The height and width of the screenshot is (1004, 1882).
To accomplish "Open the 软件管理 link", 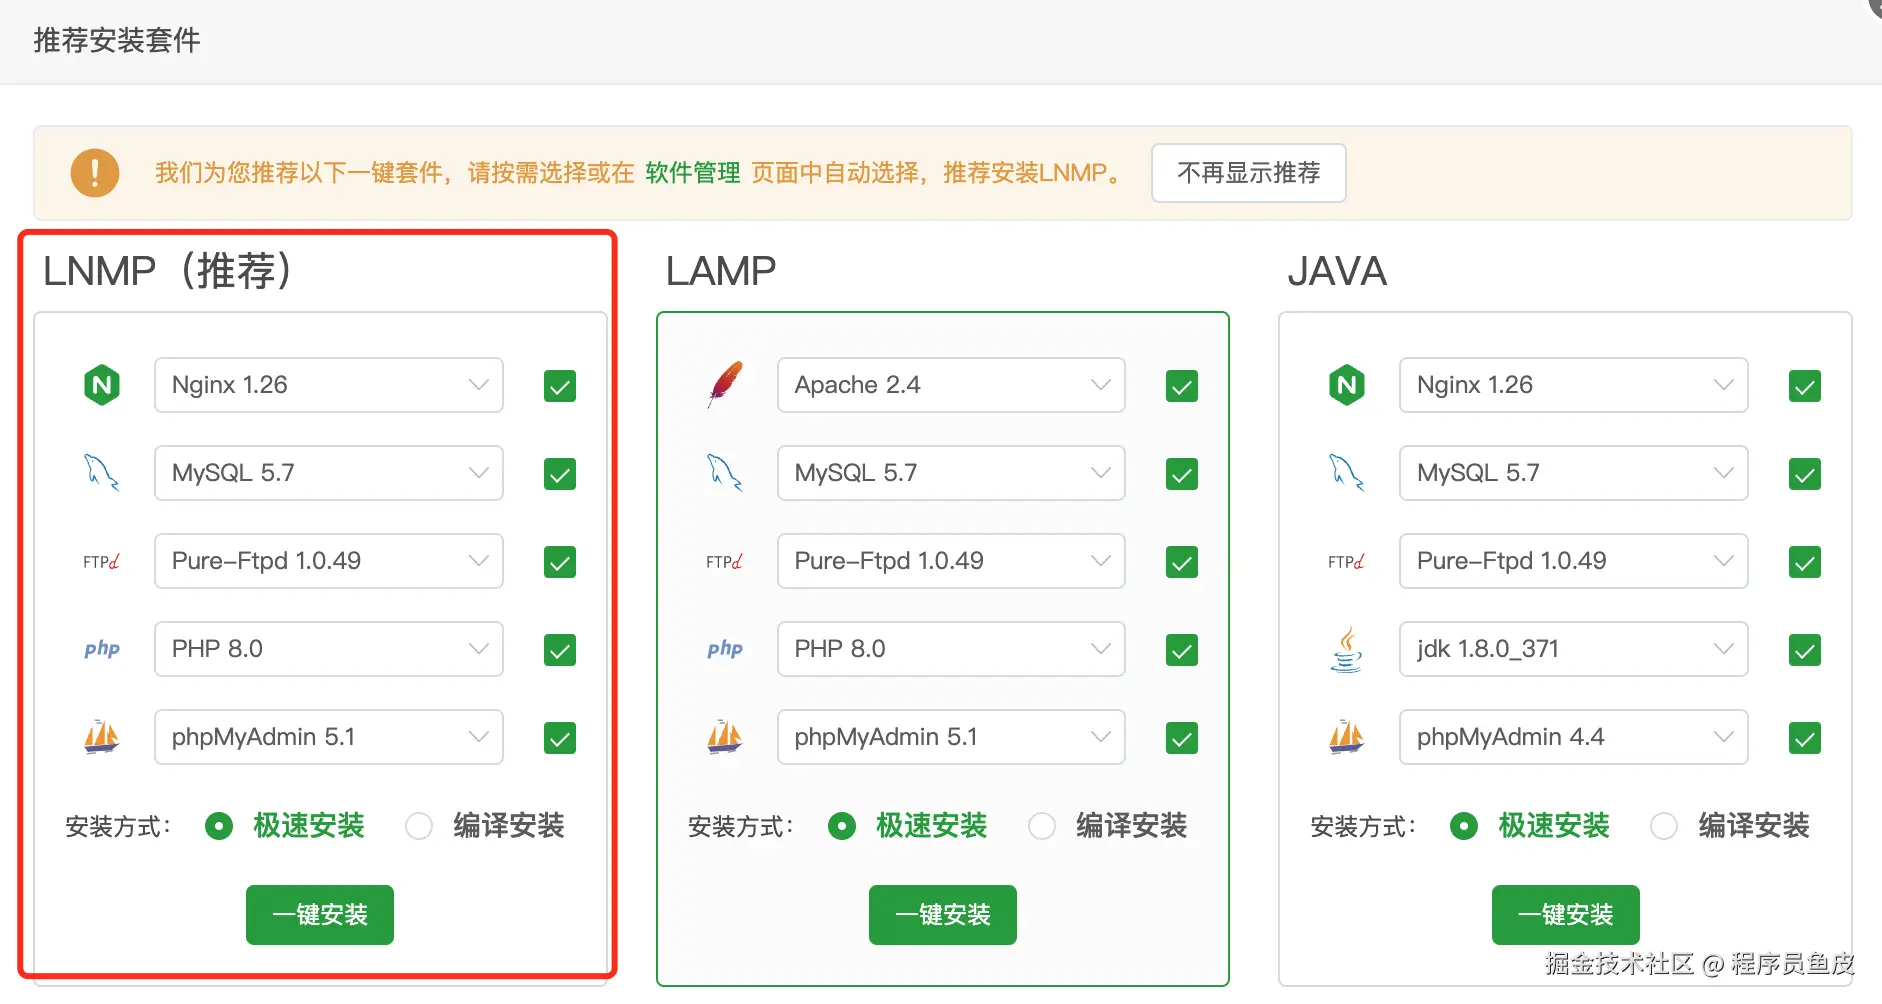I will point(693,173).
